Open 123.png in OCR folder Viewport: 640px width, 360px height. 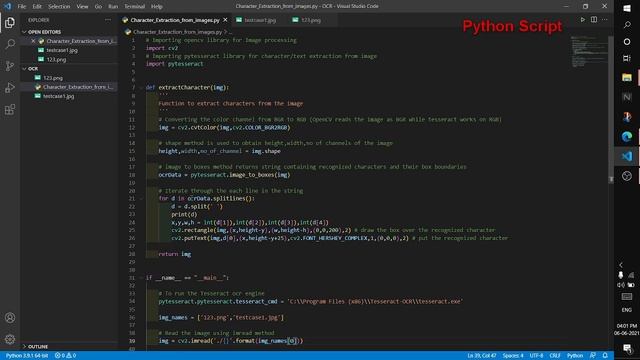[53, 78]
